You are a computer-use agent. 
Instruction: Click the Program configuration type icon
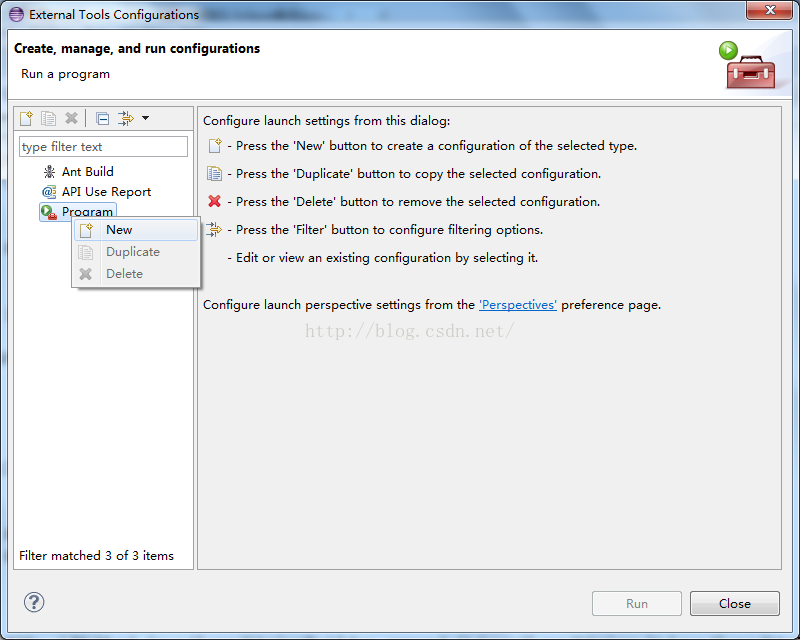click(45, 212)
